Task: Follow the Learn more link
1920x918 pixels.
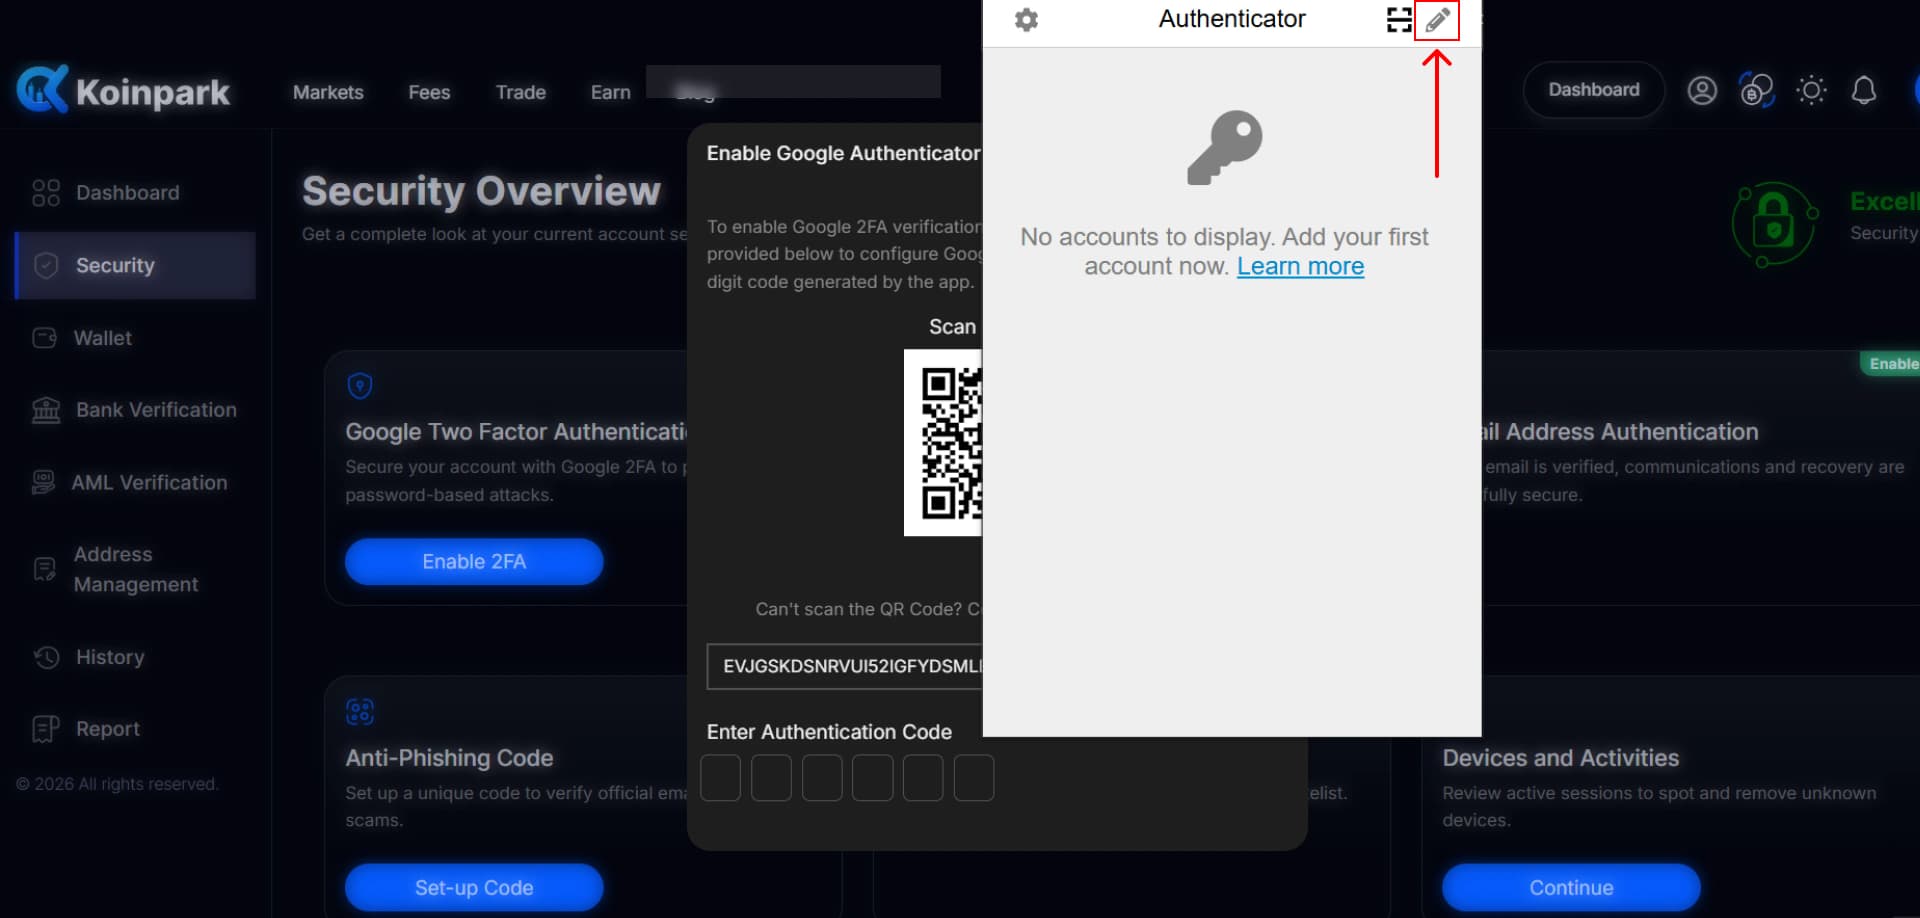Action: pos(1300,266)
